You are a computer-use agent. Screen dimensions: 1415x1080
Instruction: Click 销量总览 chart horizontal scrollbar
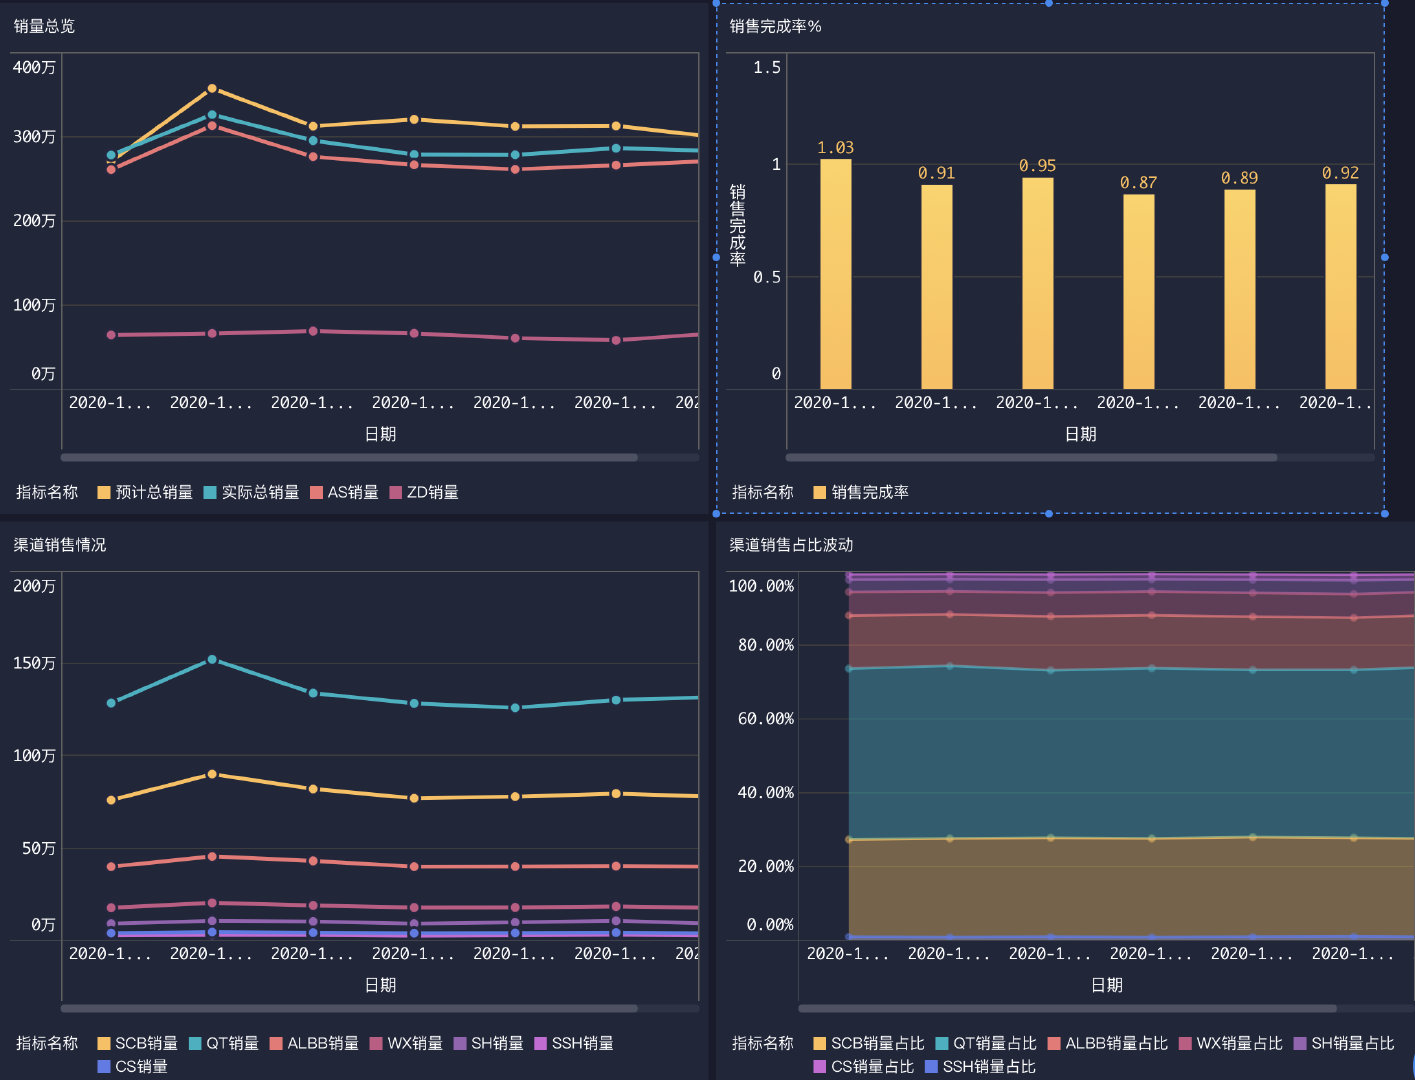[349, 458]
